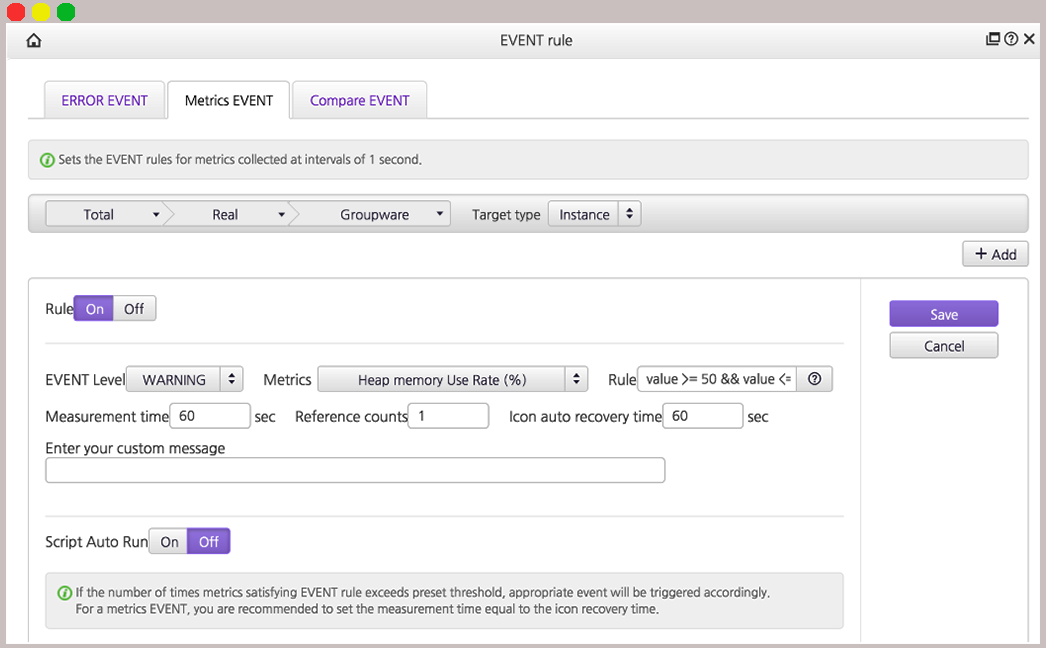Click the green info icon in the bottom note

[65, 593]
